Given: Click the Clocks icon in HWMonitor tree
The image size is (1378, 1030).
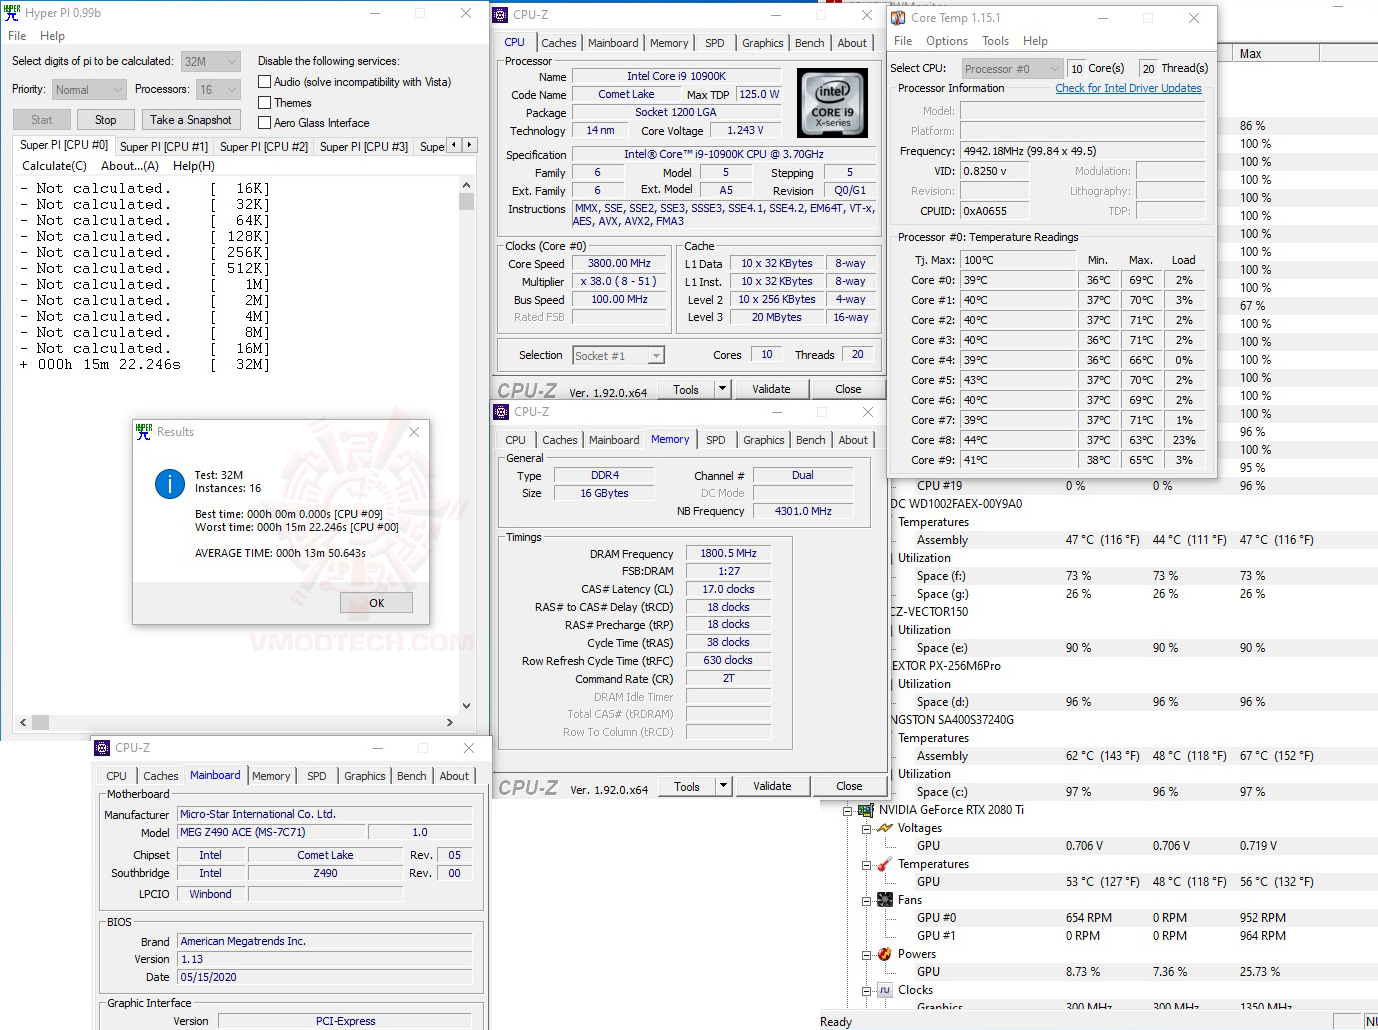Looking at the screenshot, I should [x=885, y=990].
